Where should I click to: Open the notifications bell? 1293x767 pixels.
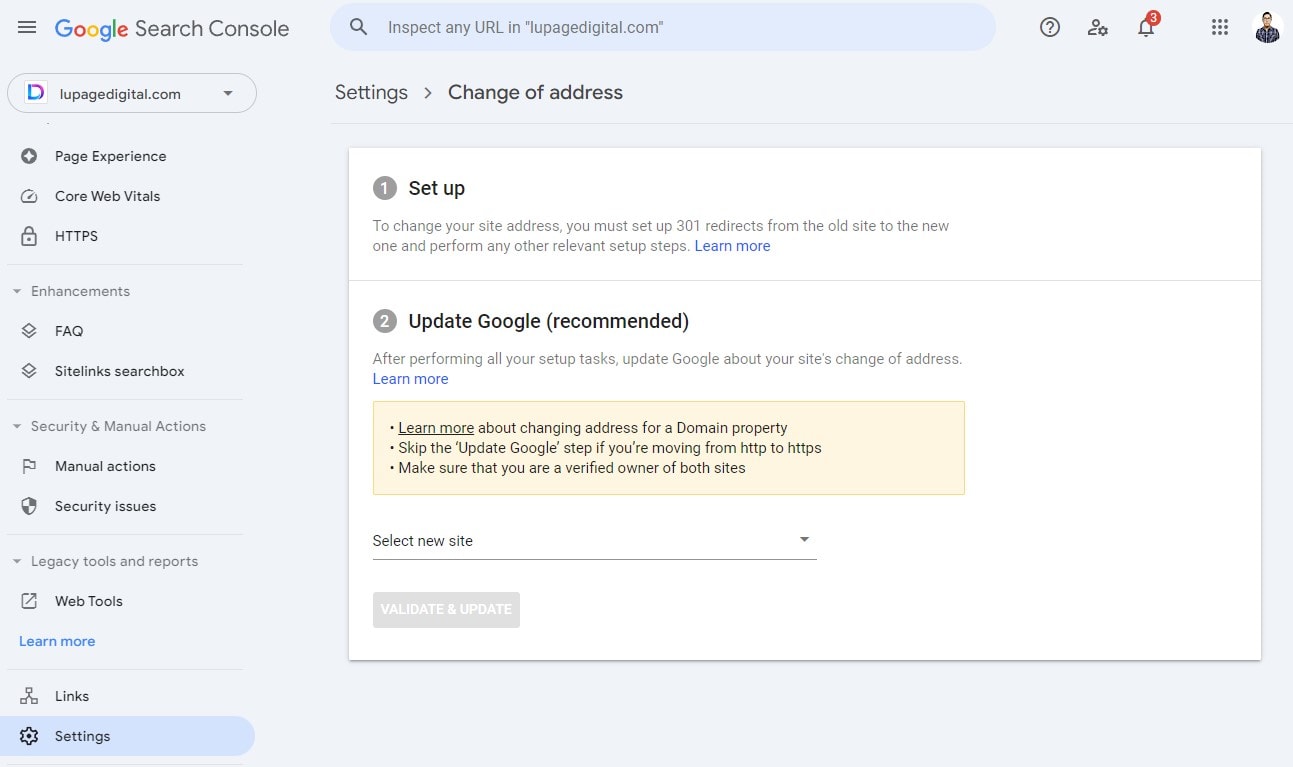pos(1146,28)
